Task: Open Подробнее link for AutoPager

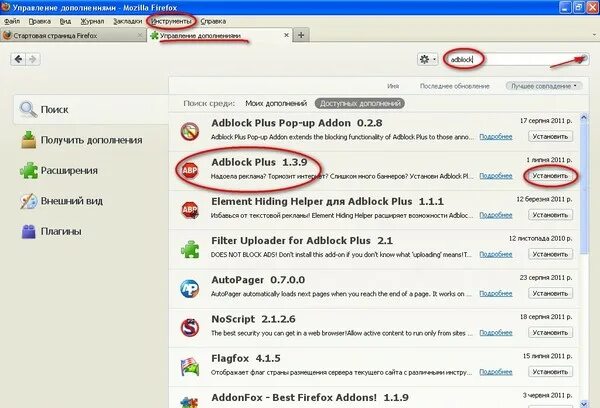Action: [x=496, y=294]
